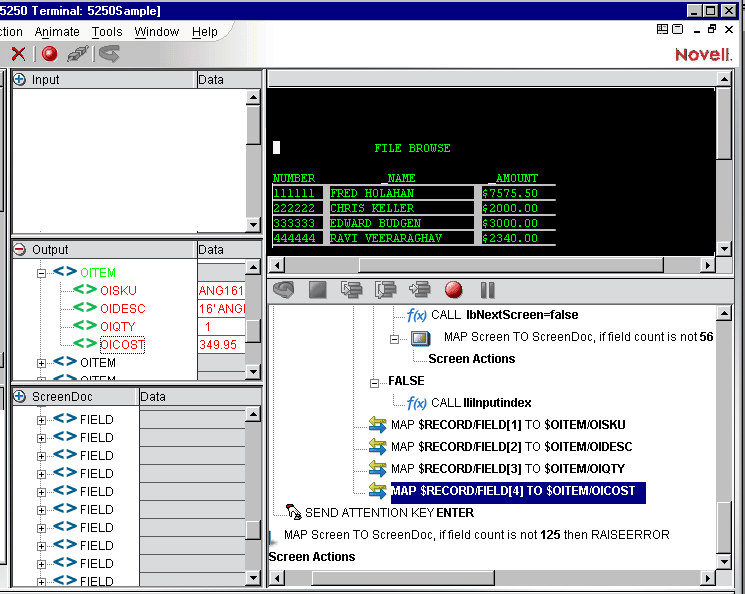Click the SEND ATTENTION KEY ENTER action icon
Screen dimensions: 745x594
[x=293, y=512]
